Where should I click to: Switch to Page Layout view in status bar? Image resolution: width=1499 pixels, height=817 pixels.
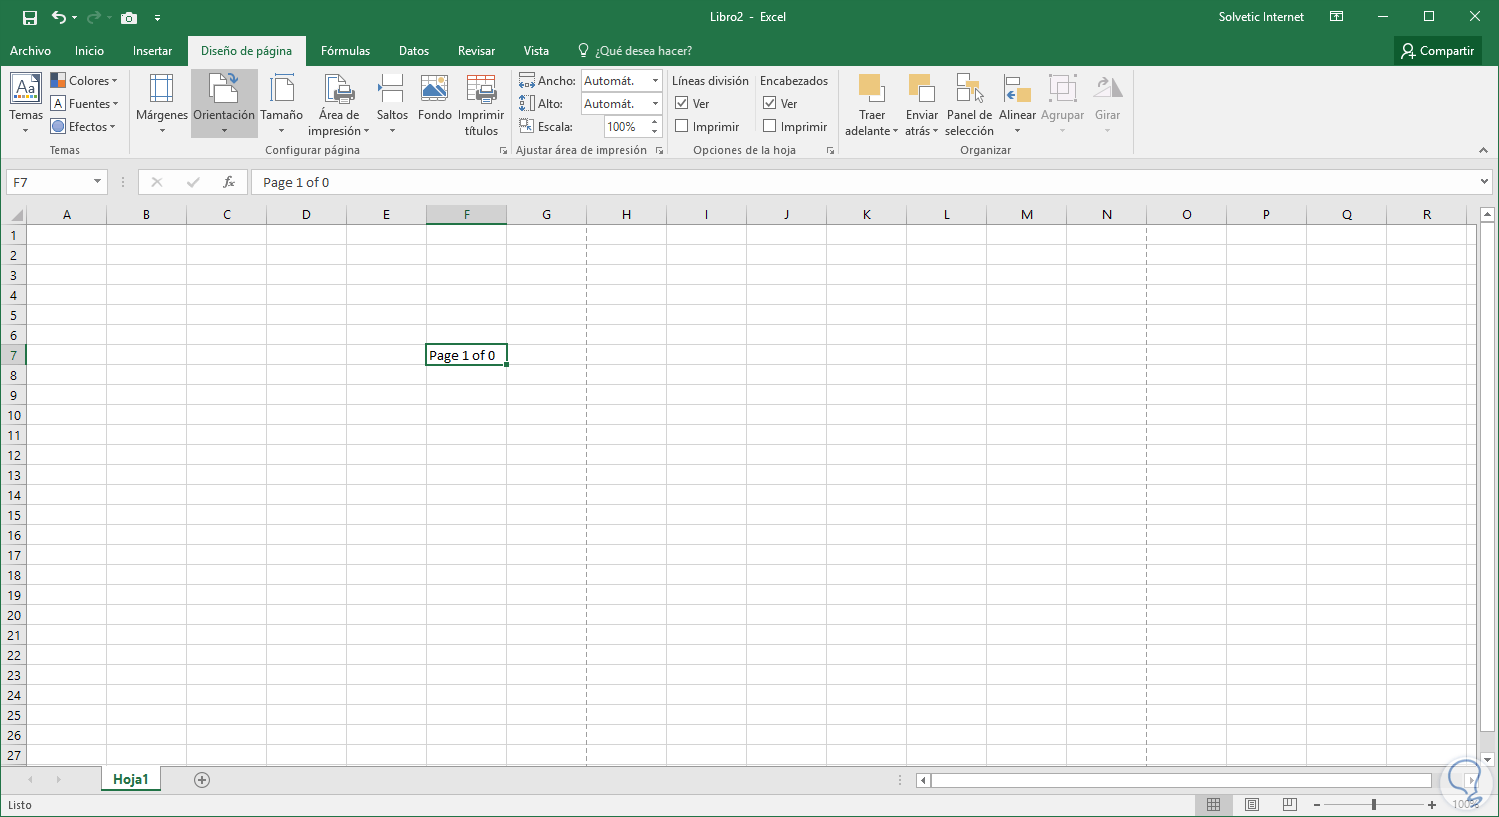coord(1252,805)
